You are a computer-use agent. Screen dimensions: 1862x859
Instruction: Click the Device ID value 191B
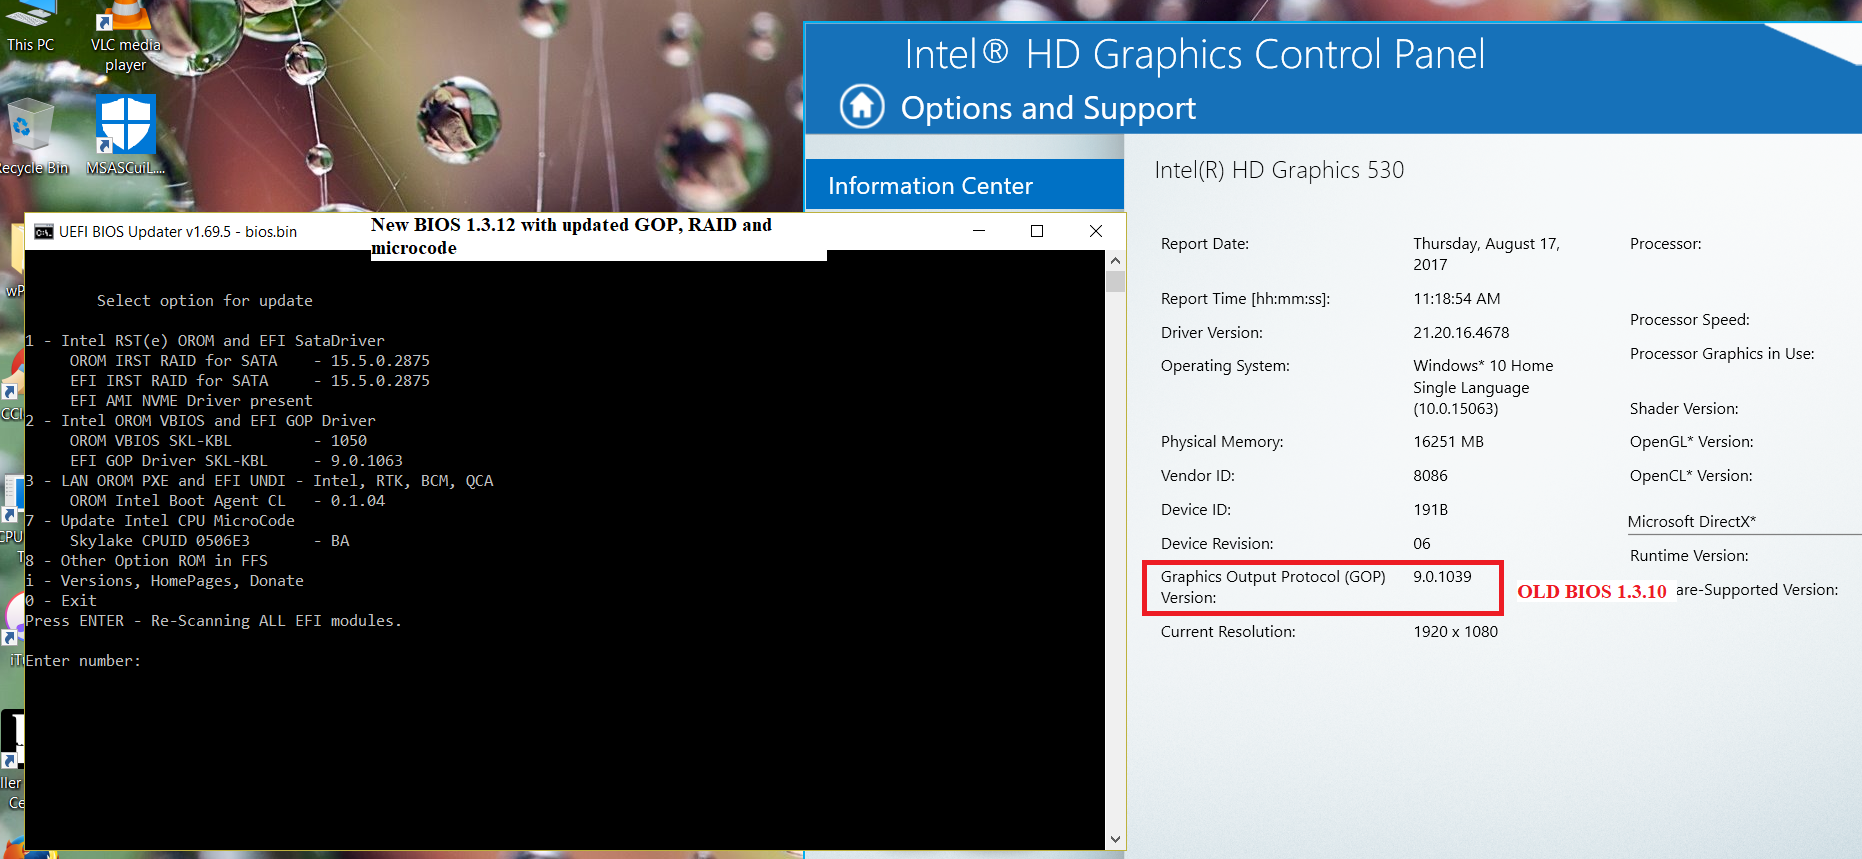click(1430, 510)
